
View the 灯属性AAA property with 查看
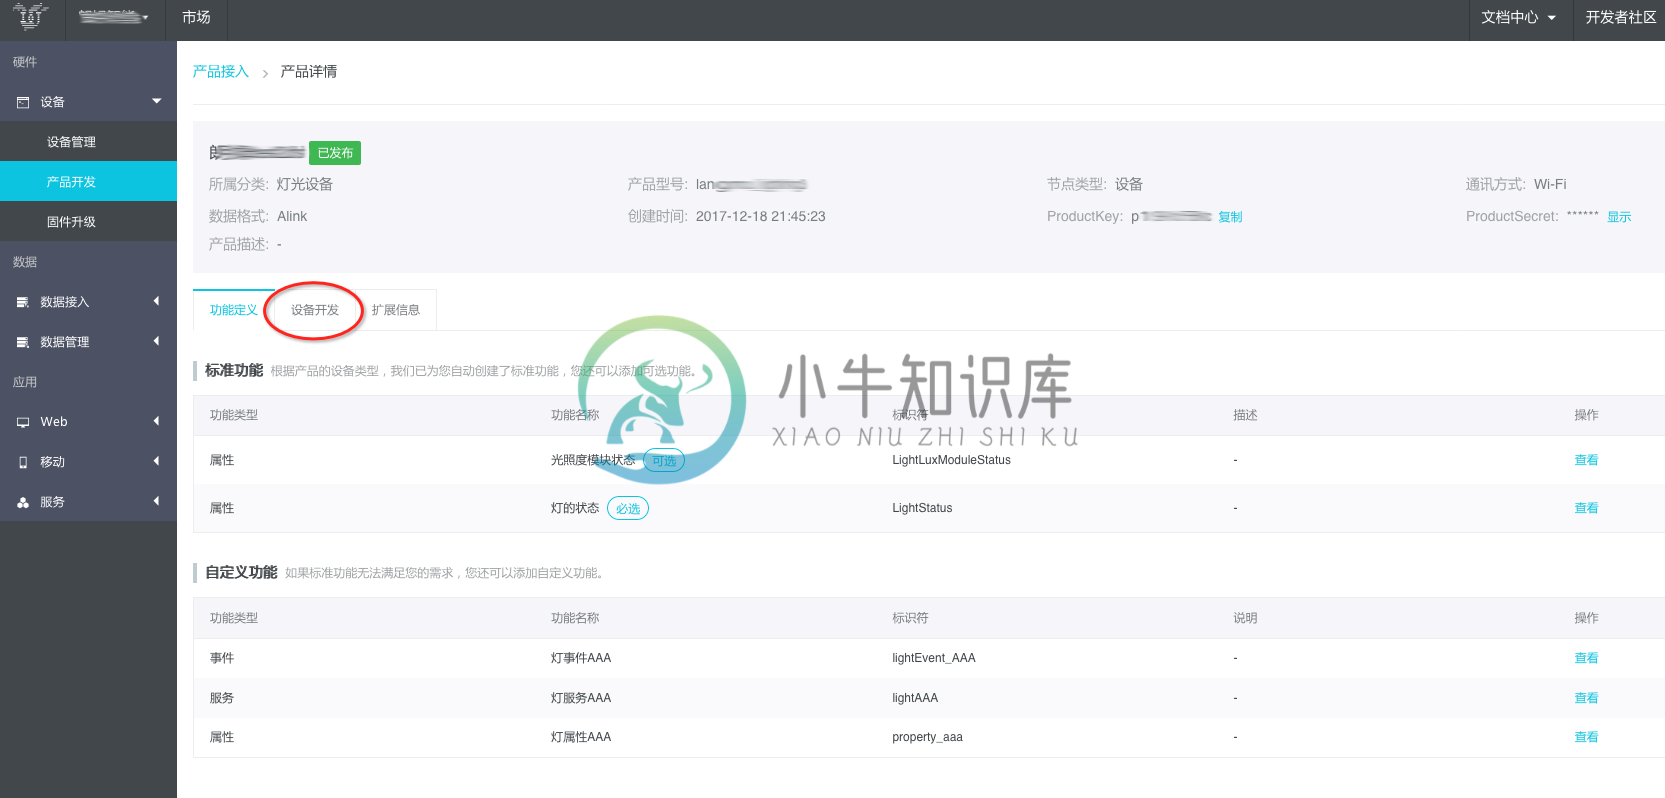pos(1586,737)
